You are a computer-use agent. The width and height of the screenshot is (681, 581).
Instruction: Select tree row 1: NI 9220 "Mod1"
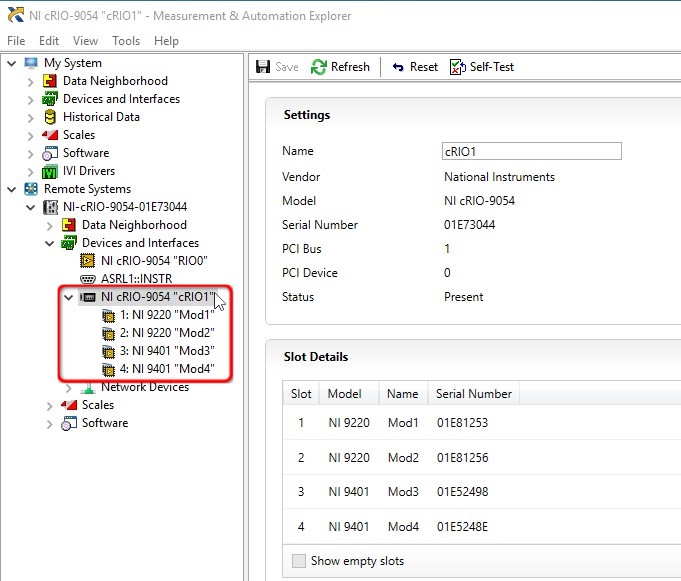[167, 315]
